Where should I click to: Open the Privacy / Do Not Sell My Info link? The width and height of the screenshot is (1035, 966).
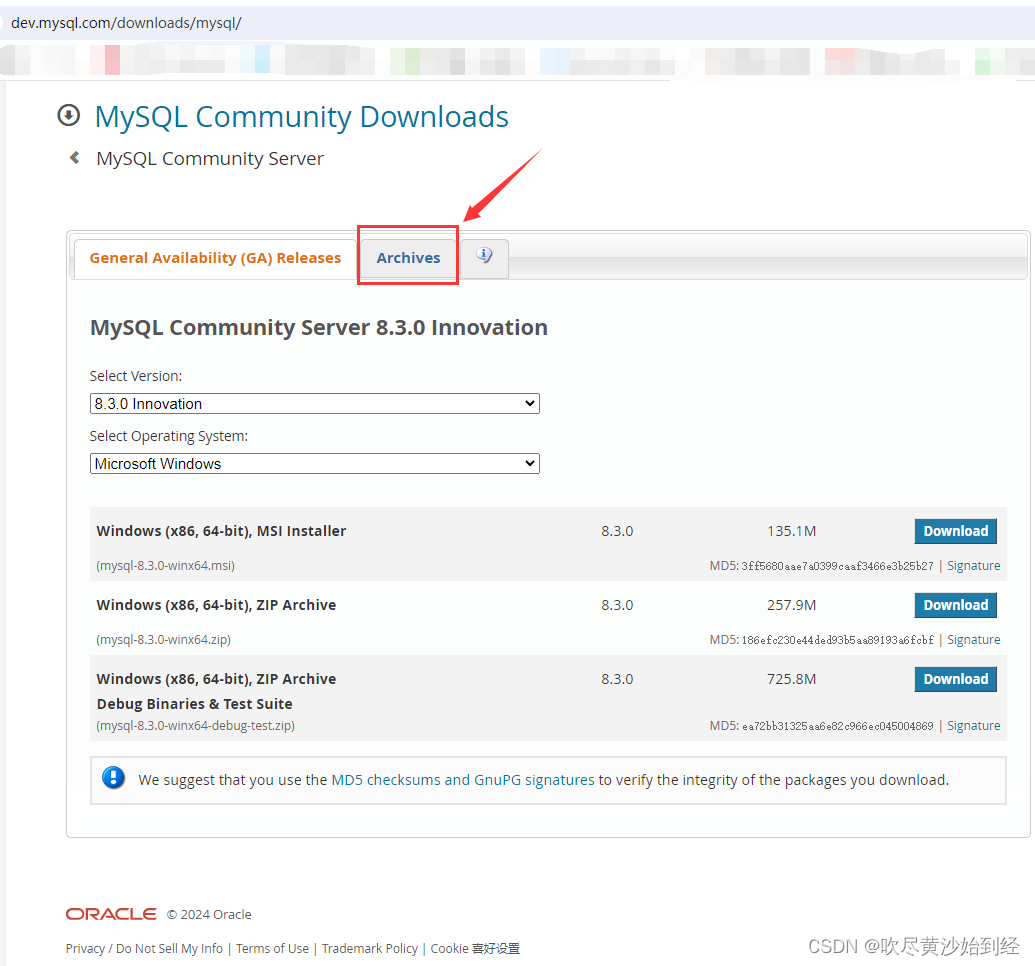coord(144,948)
